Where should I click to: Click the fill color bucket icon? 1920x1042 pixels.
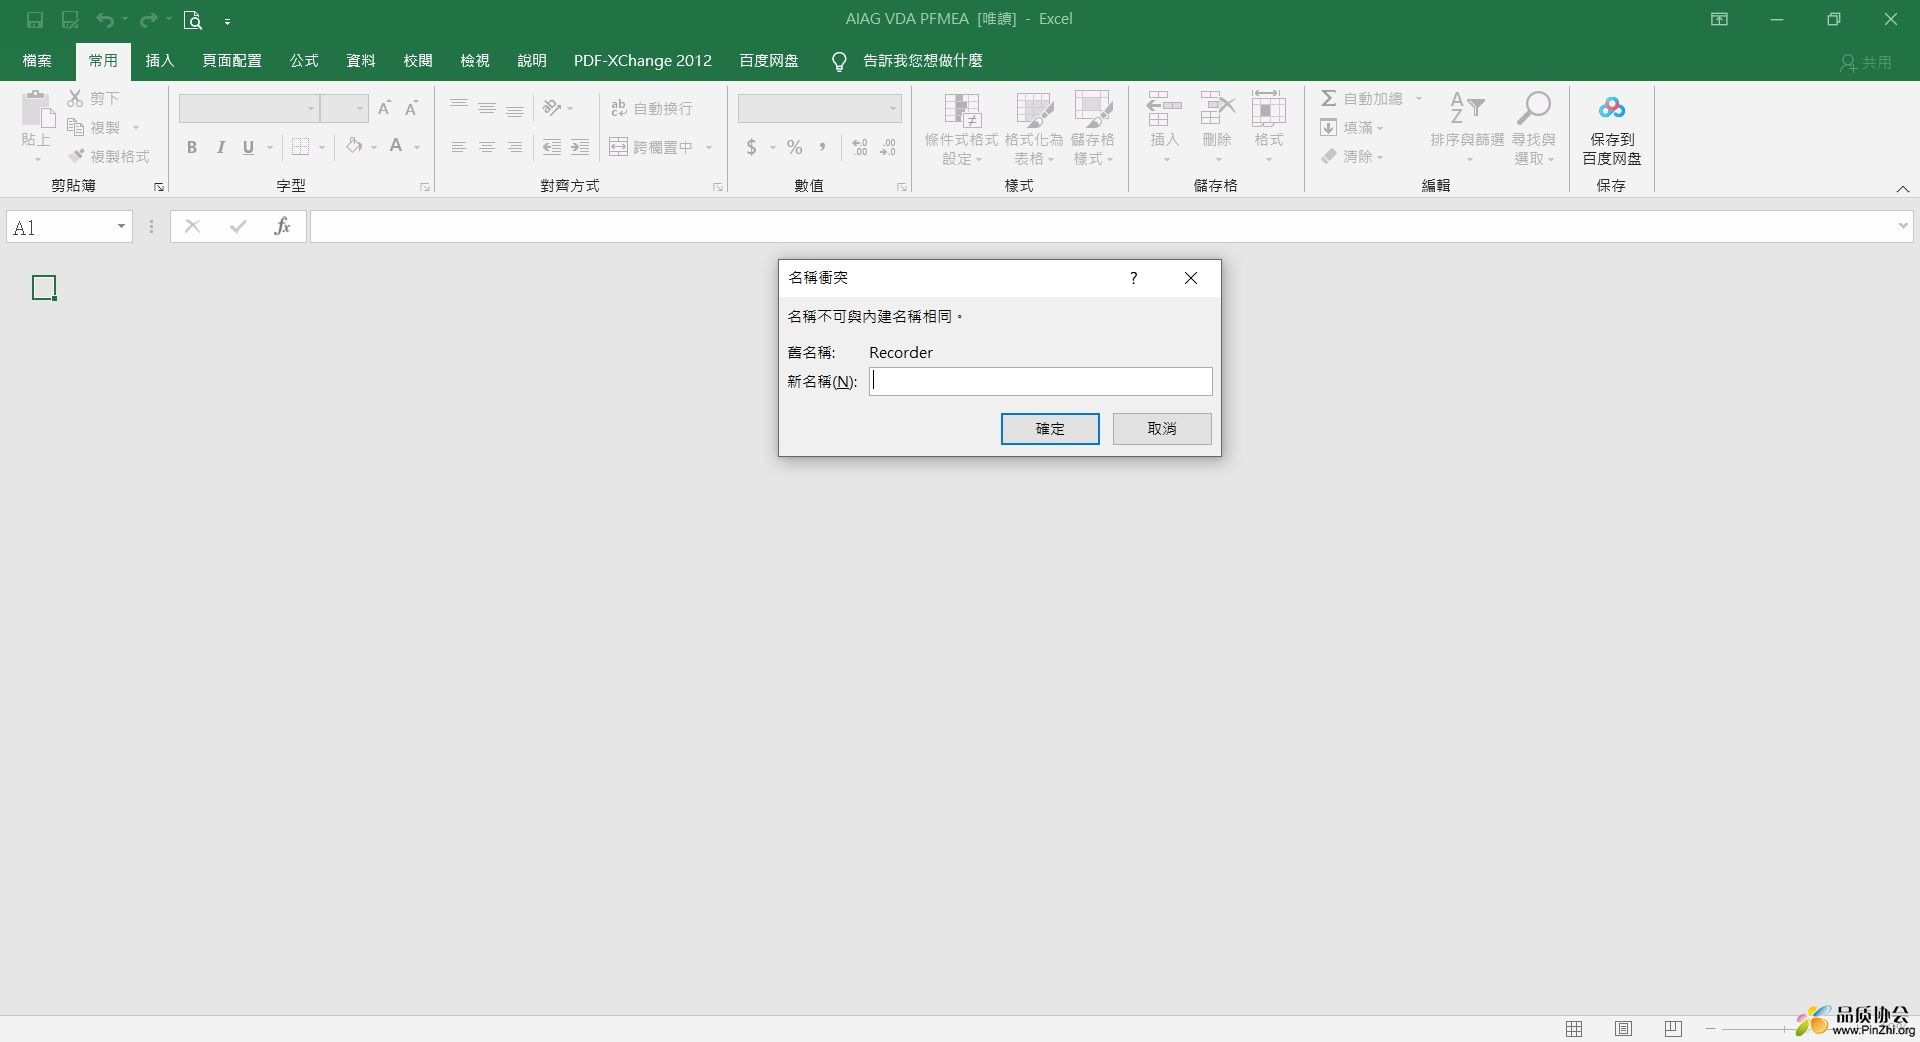click(x=354, y=147)
